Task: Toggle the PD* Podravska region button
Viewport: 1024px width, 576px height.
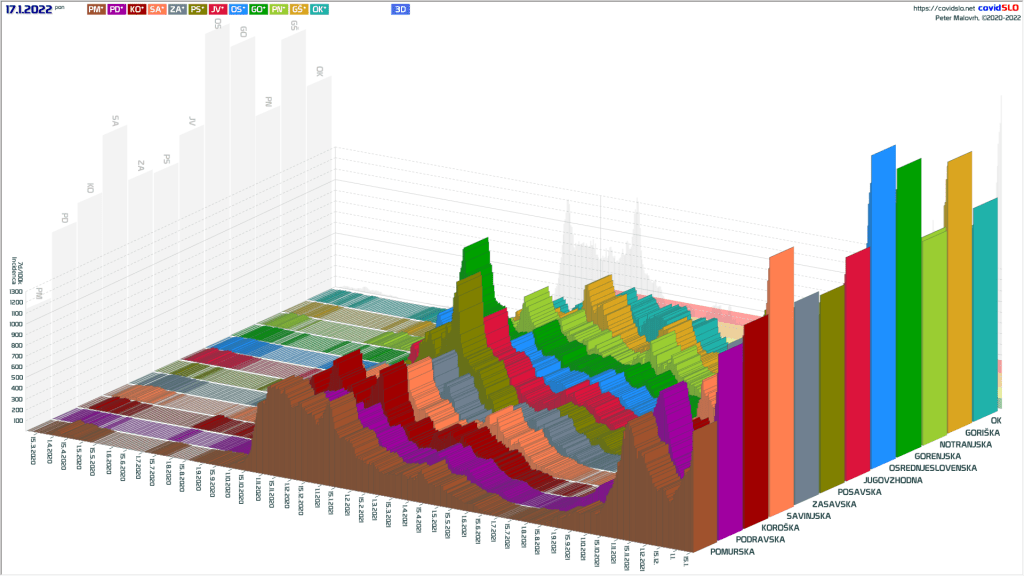Action: pyautogui.click(x=116, y=9)
